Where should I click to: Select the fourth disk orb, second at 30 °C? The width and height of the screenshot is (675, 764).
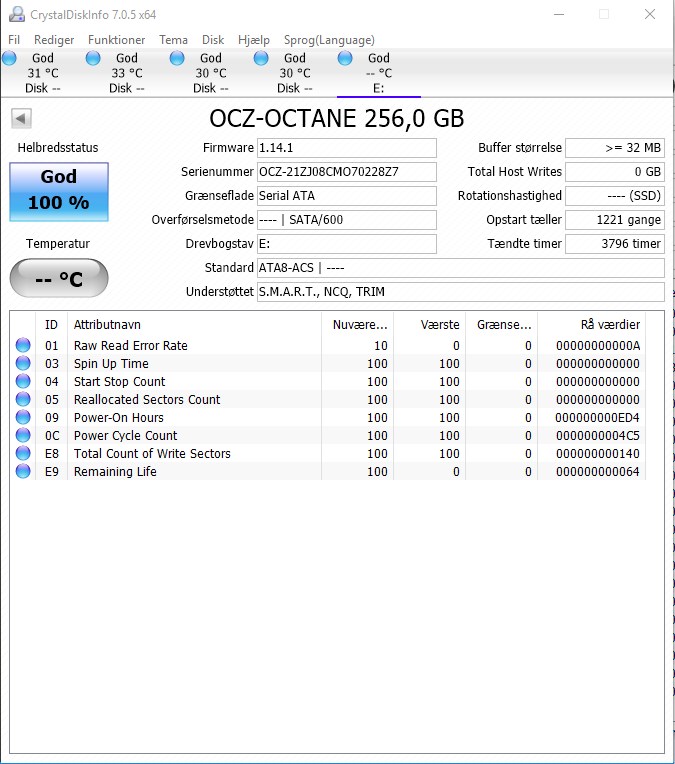click(261, 58)
